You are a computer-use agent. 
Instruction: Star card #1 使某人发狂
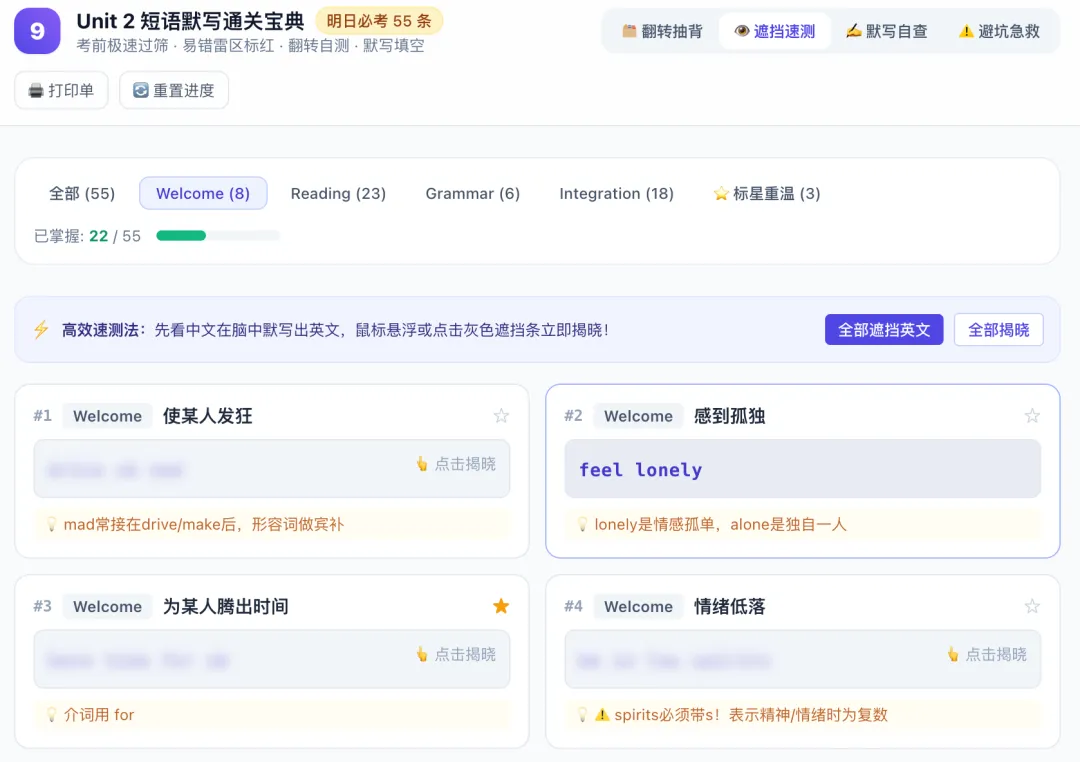(x=501, y=415)
